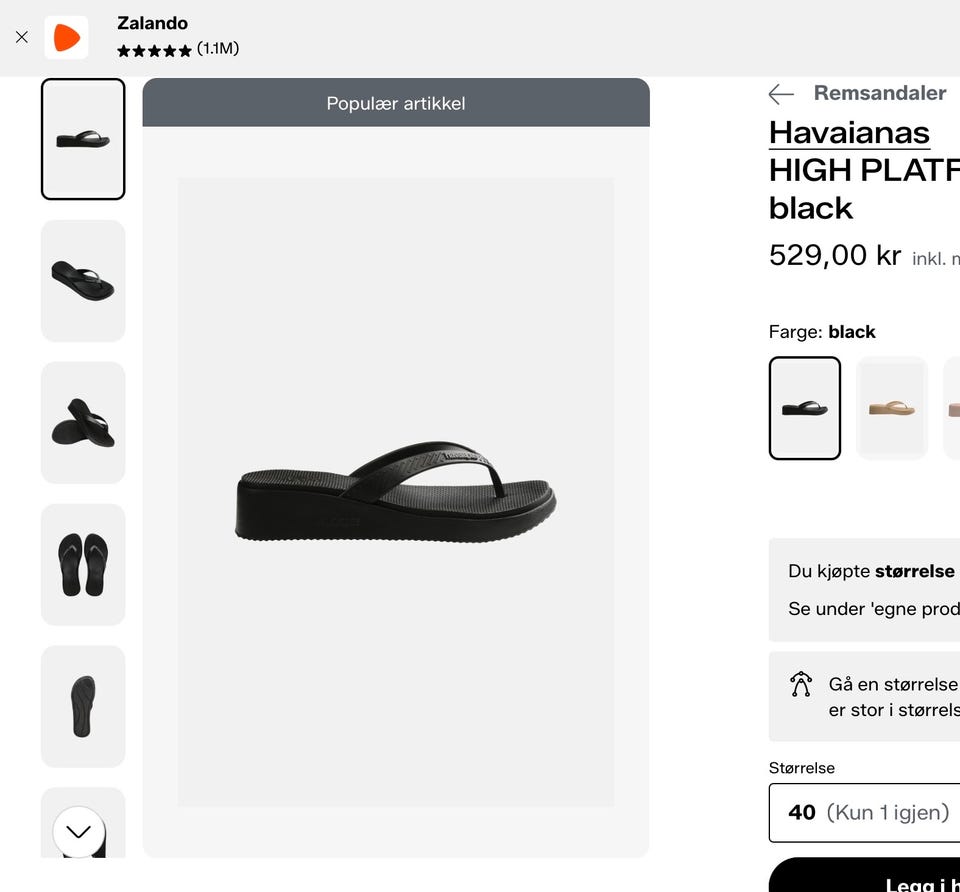
Task: Open the 'Du kjøpte størrelse' info box
Action: 864,590
